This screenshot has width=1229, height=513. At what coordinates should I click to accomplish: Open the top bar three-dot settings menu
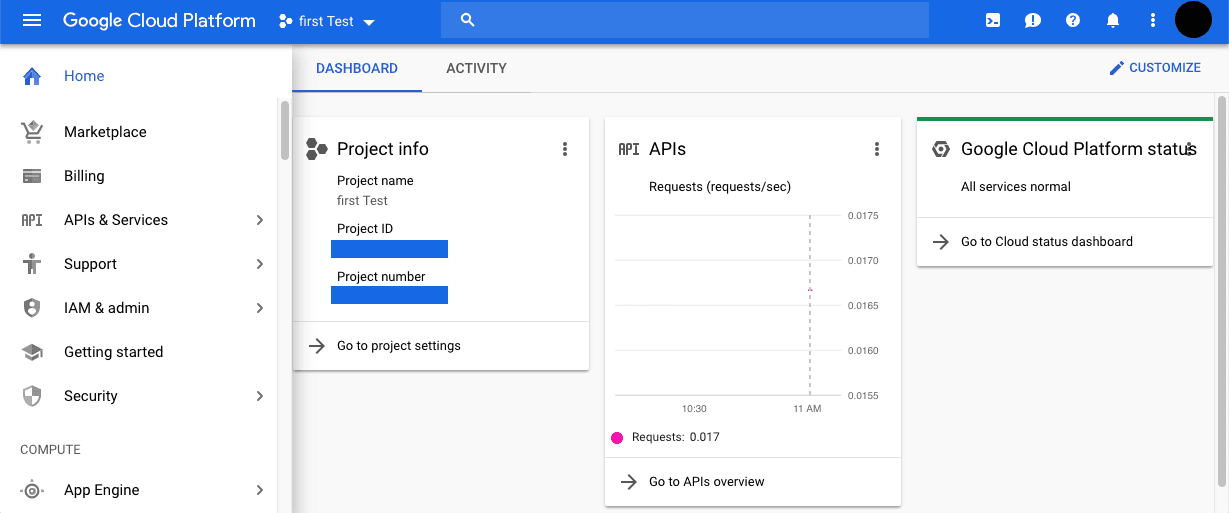coord(1153,21)
